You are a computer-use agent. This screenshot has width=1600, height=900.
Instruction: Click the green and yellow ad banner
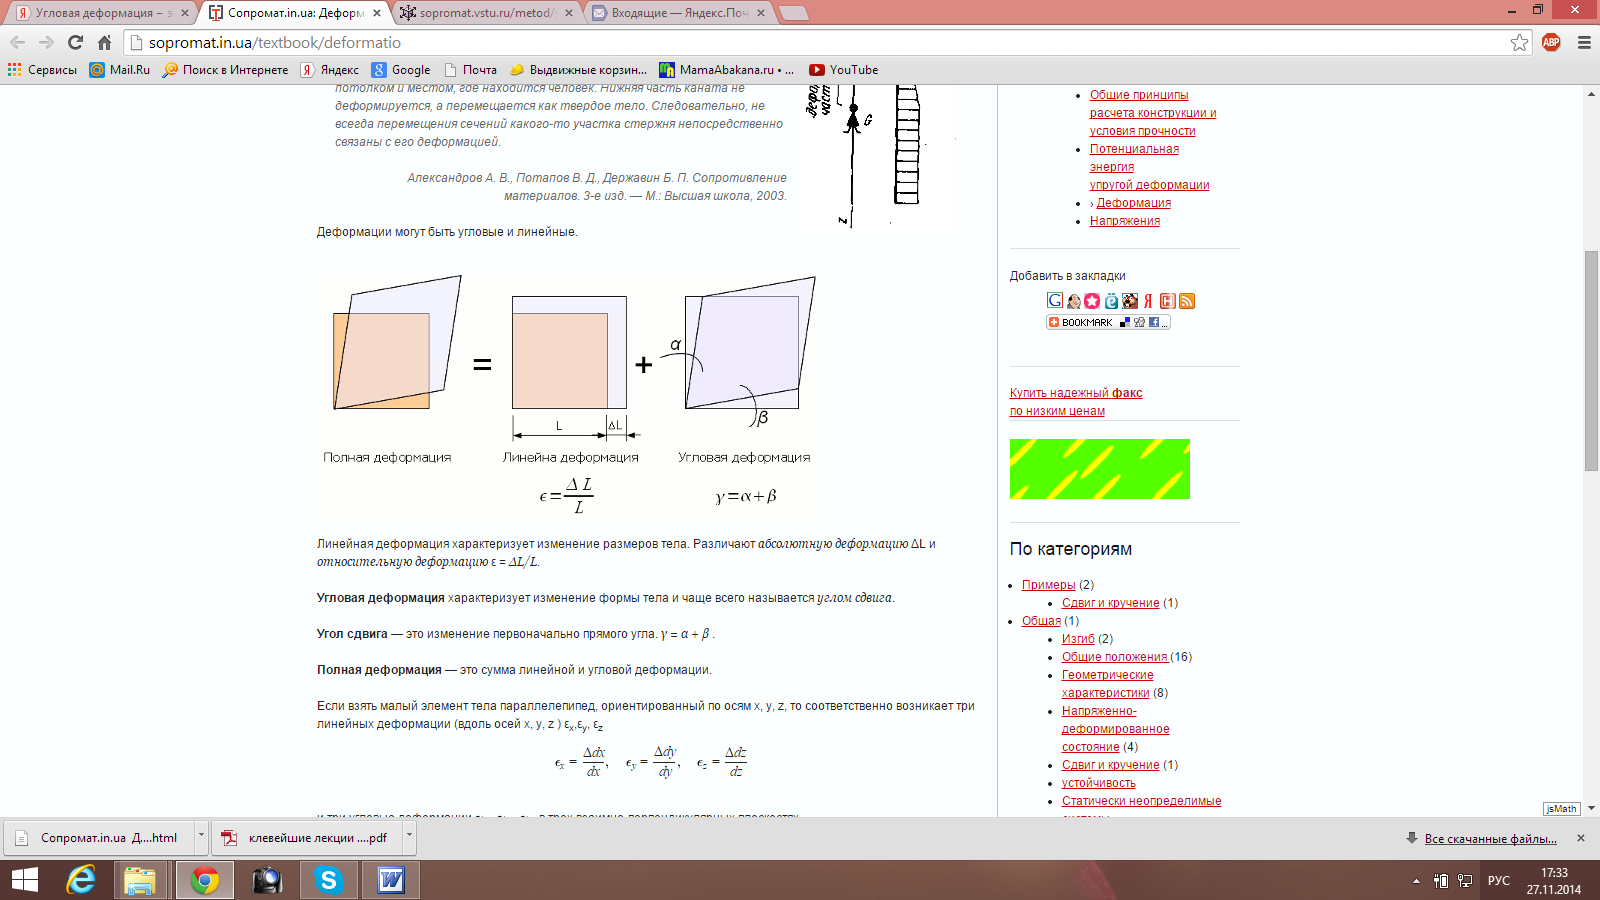click(1100, 469)
